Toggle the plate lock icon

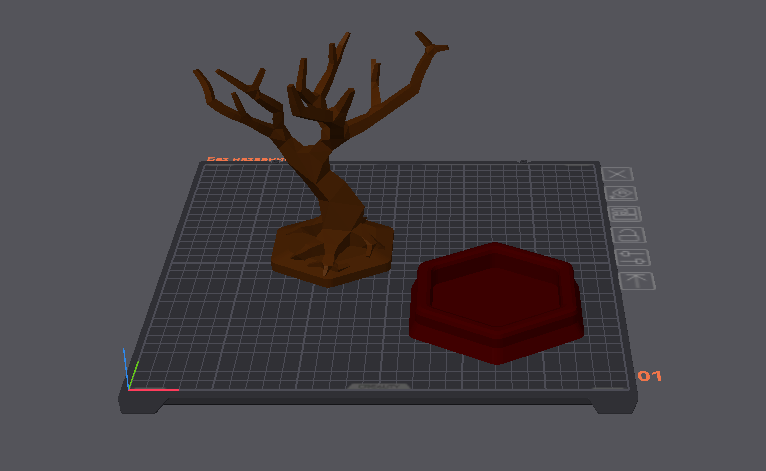click(629, 235)
